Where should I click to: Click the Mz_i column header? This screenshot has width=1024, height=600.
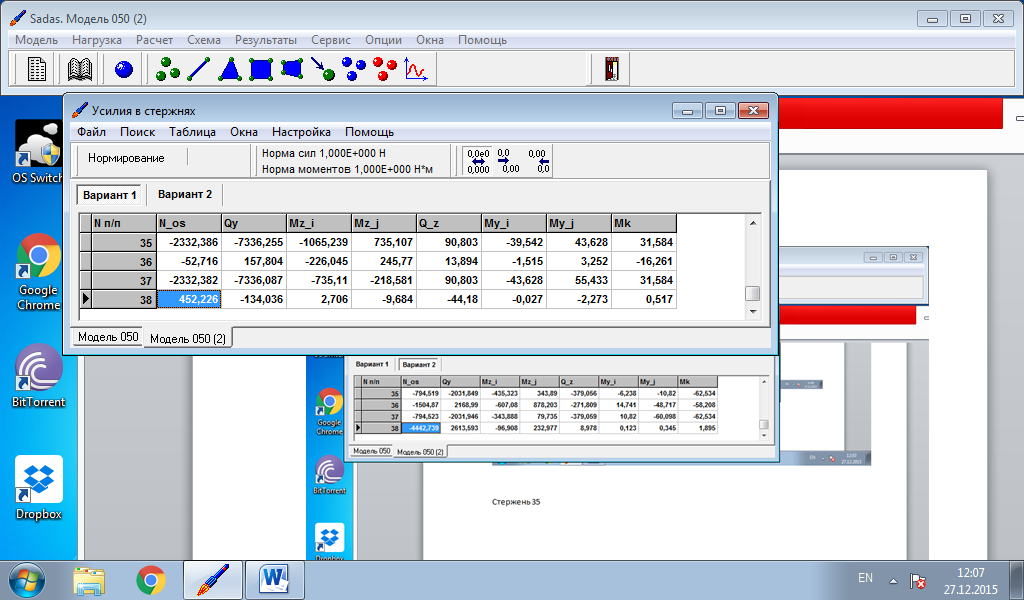coord(319,223)
